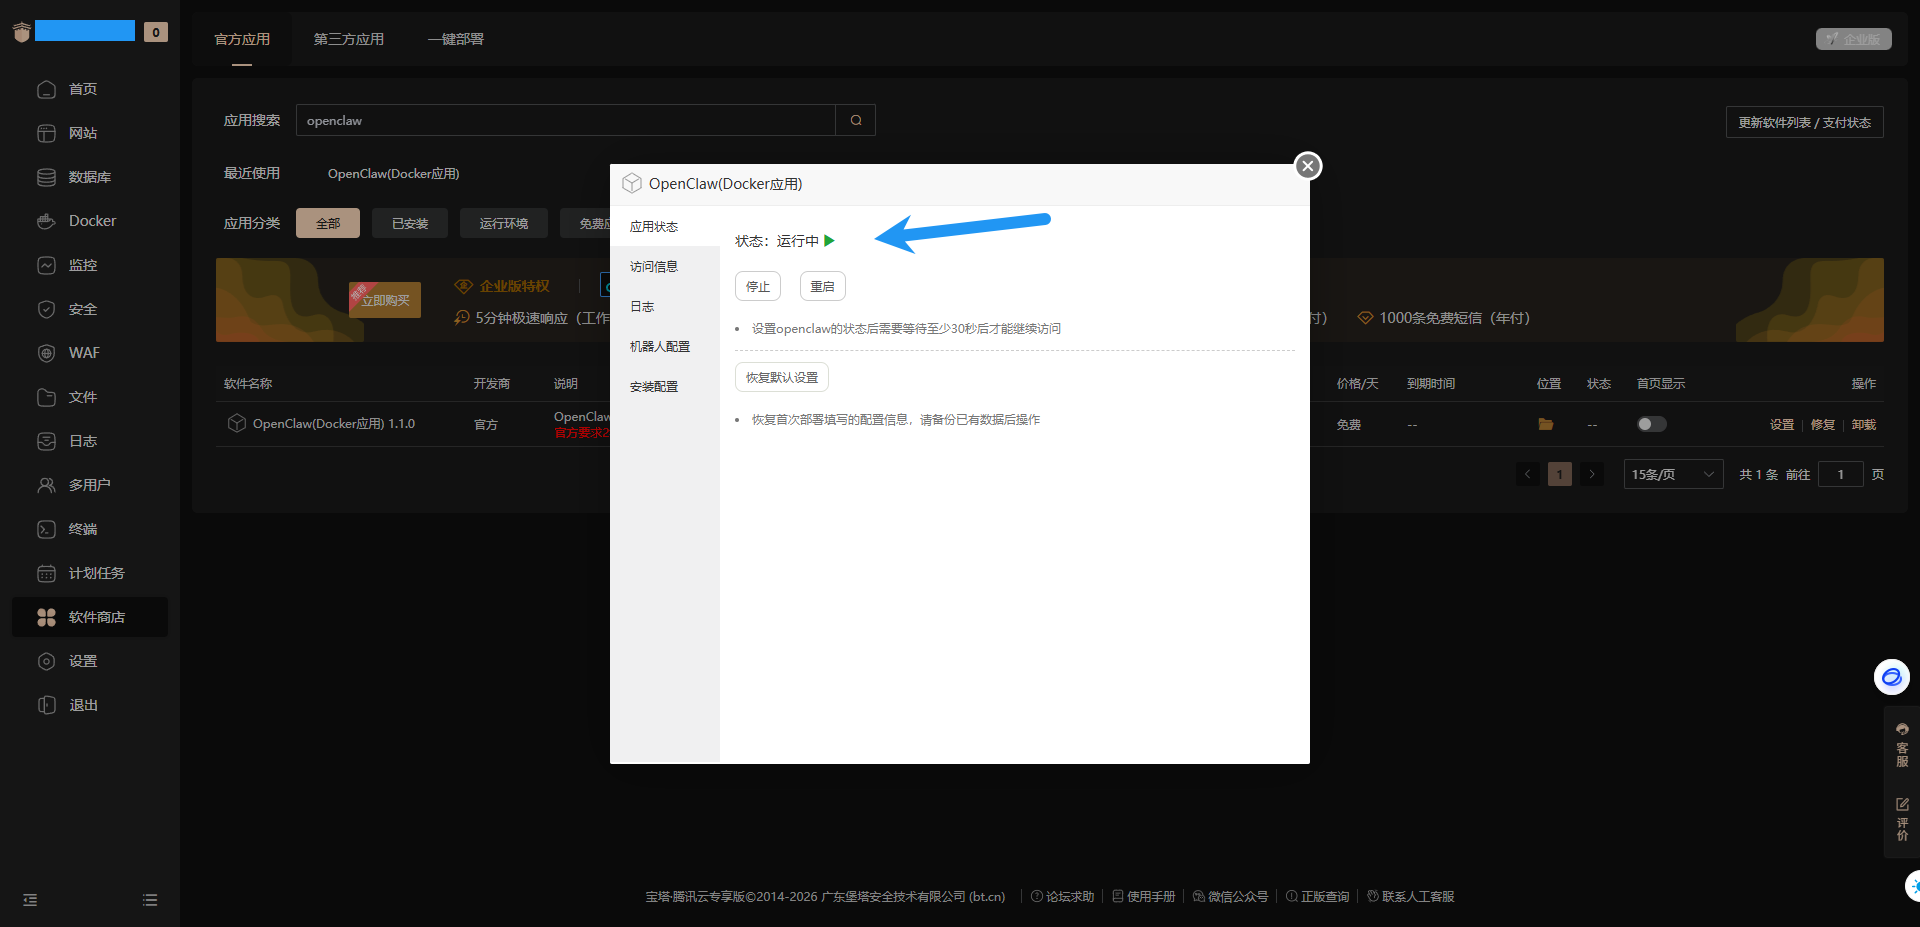Collapse sidebar using bottom-left menu icon
The height and width of the screenshot is (927, 1920).
[30, 900]
